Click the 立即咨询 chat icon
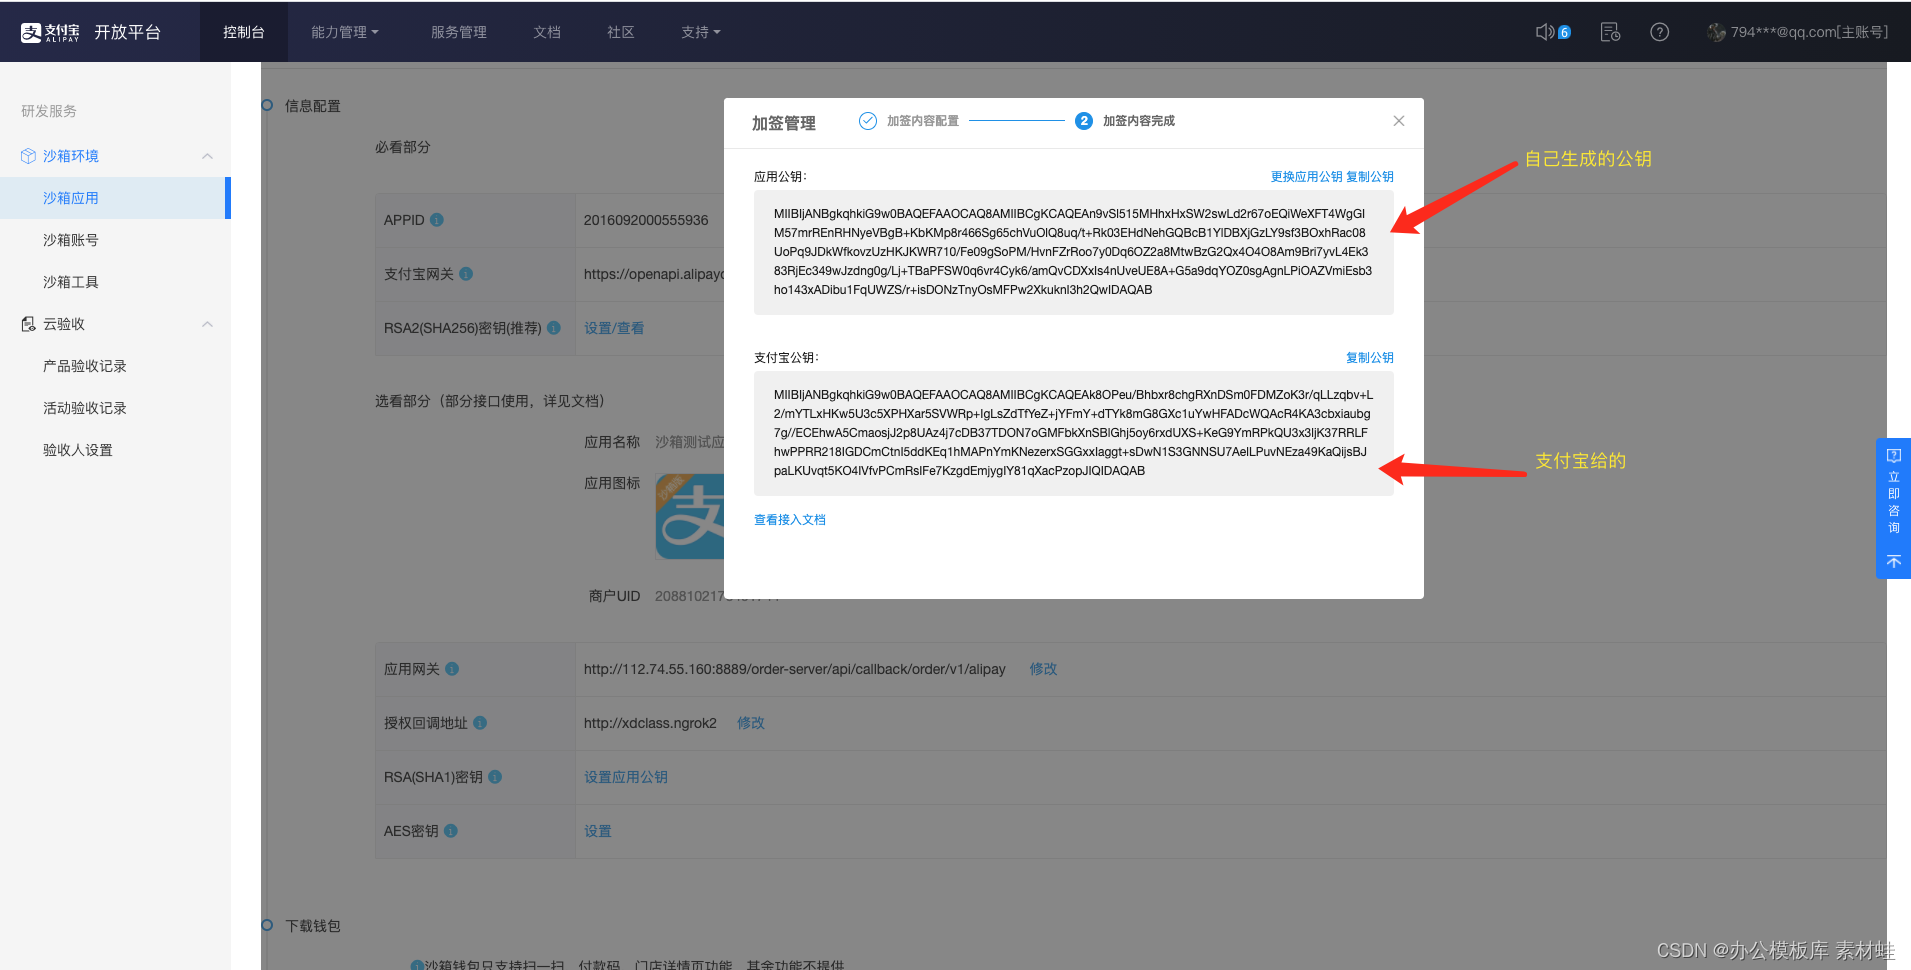This screenshot has width=1911, height=970. pos(1894,456)
